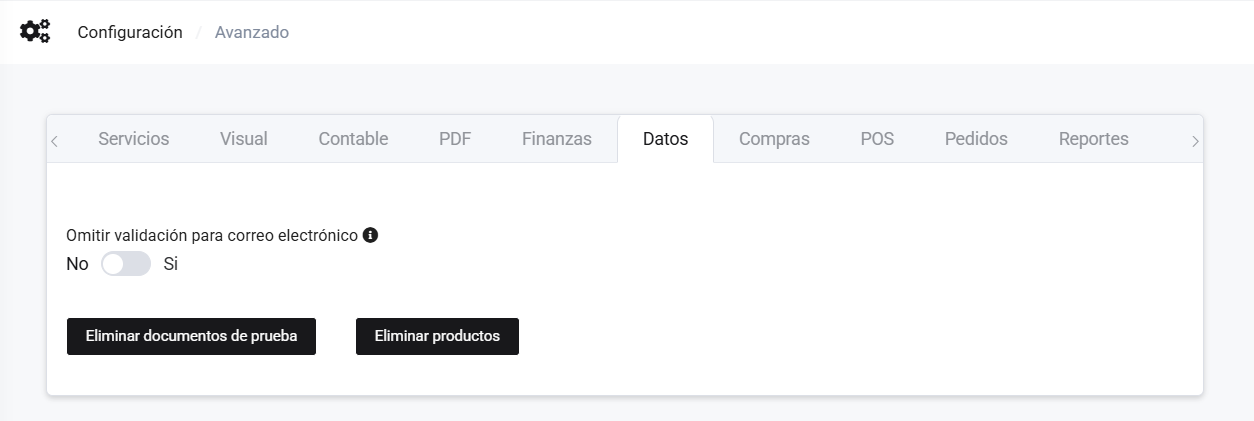Click the Eliminar productos button
The width and height of the screenshot is (1254, 421).
click(x=437, y=336)
